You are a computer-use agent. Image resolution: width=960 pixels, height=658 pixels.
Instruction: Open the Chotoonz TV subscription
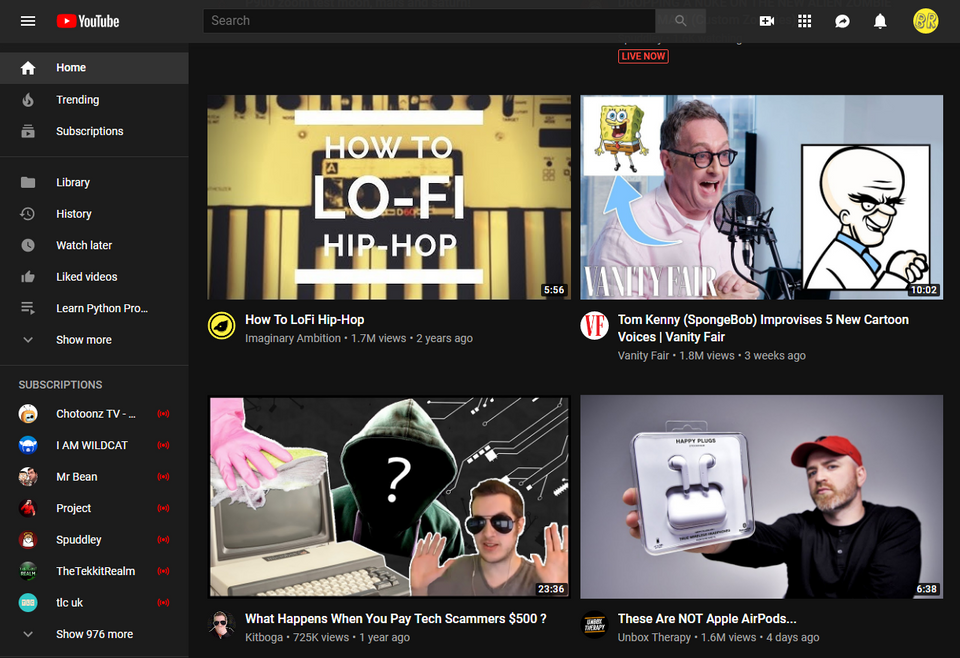94,414
